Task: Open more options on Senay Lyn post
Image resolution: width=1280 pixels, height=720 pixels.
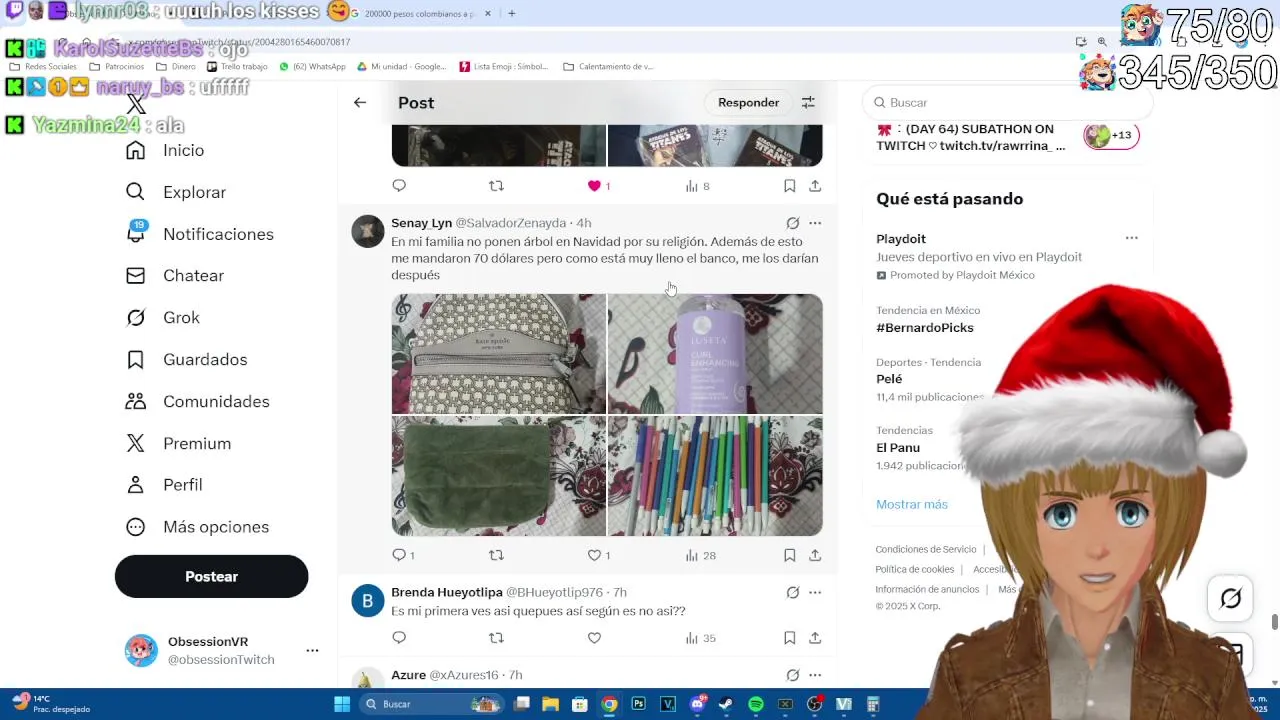Action: click(815, 223)
